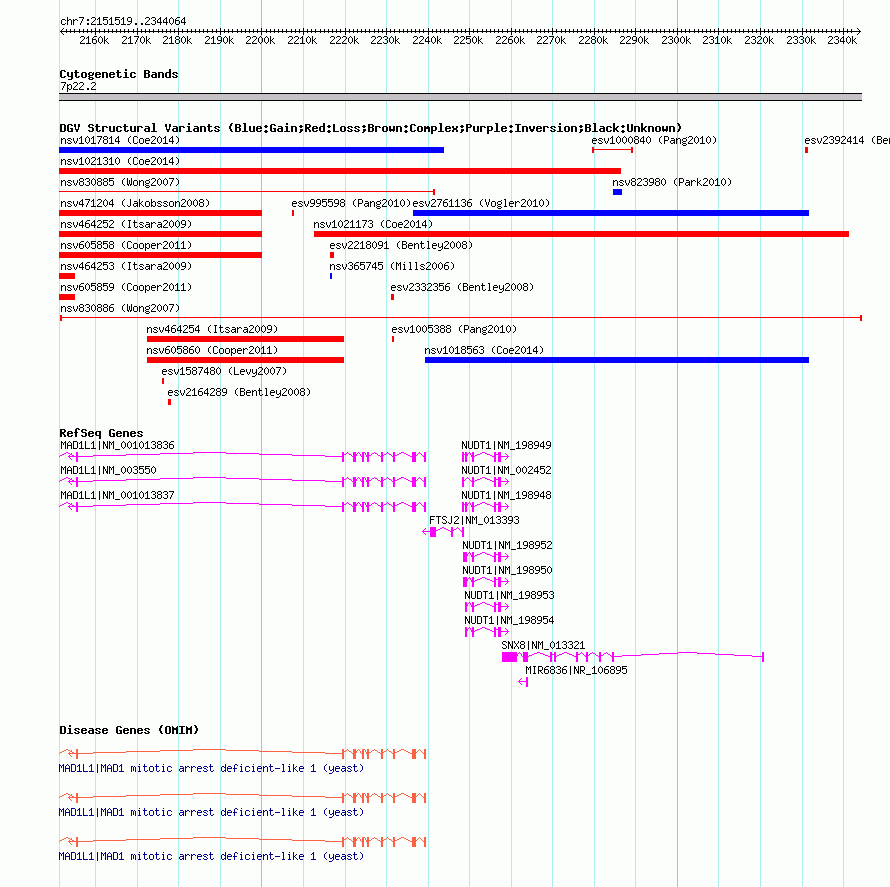Select variant label esv2164289 (Bentley2008)
This screenshot has width=890, height=887.
tap(239, 392)
